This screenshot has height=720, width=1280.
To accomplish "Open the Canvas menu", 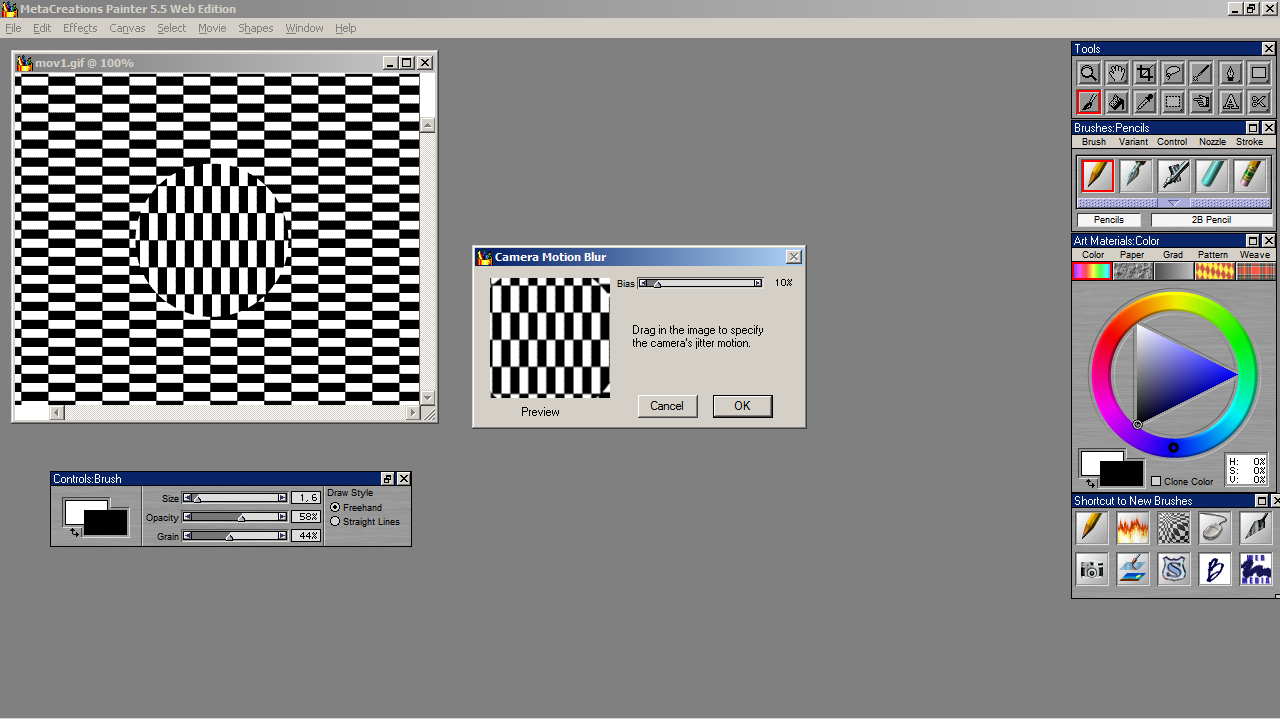I will click(127, 28).
